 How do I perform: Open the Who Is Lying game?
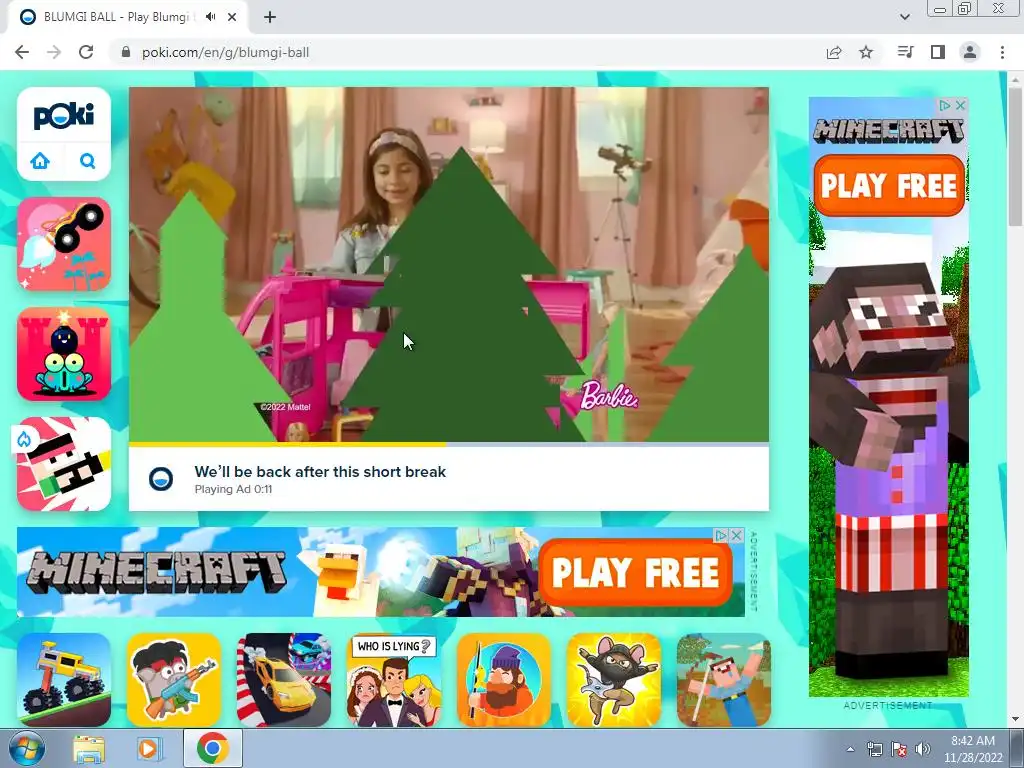pyautogui.click(x=394, y=679)
